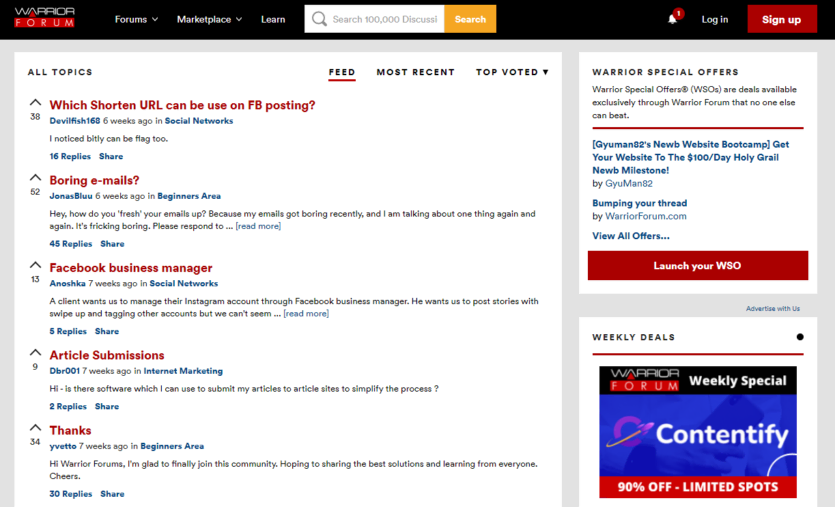835x507 pixels.
Task: Share the 'Boring e-mails?' thread
Action: click(112, 243)
